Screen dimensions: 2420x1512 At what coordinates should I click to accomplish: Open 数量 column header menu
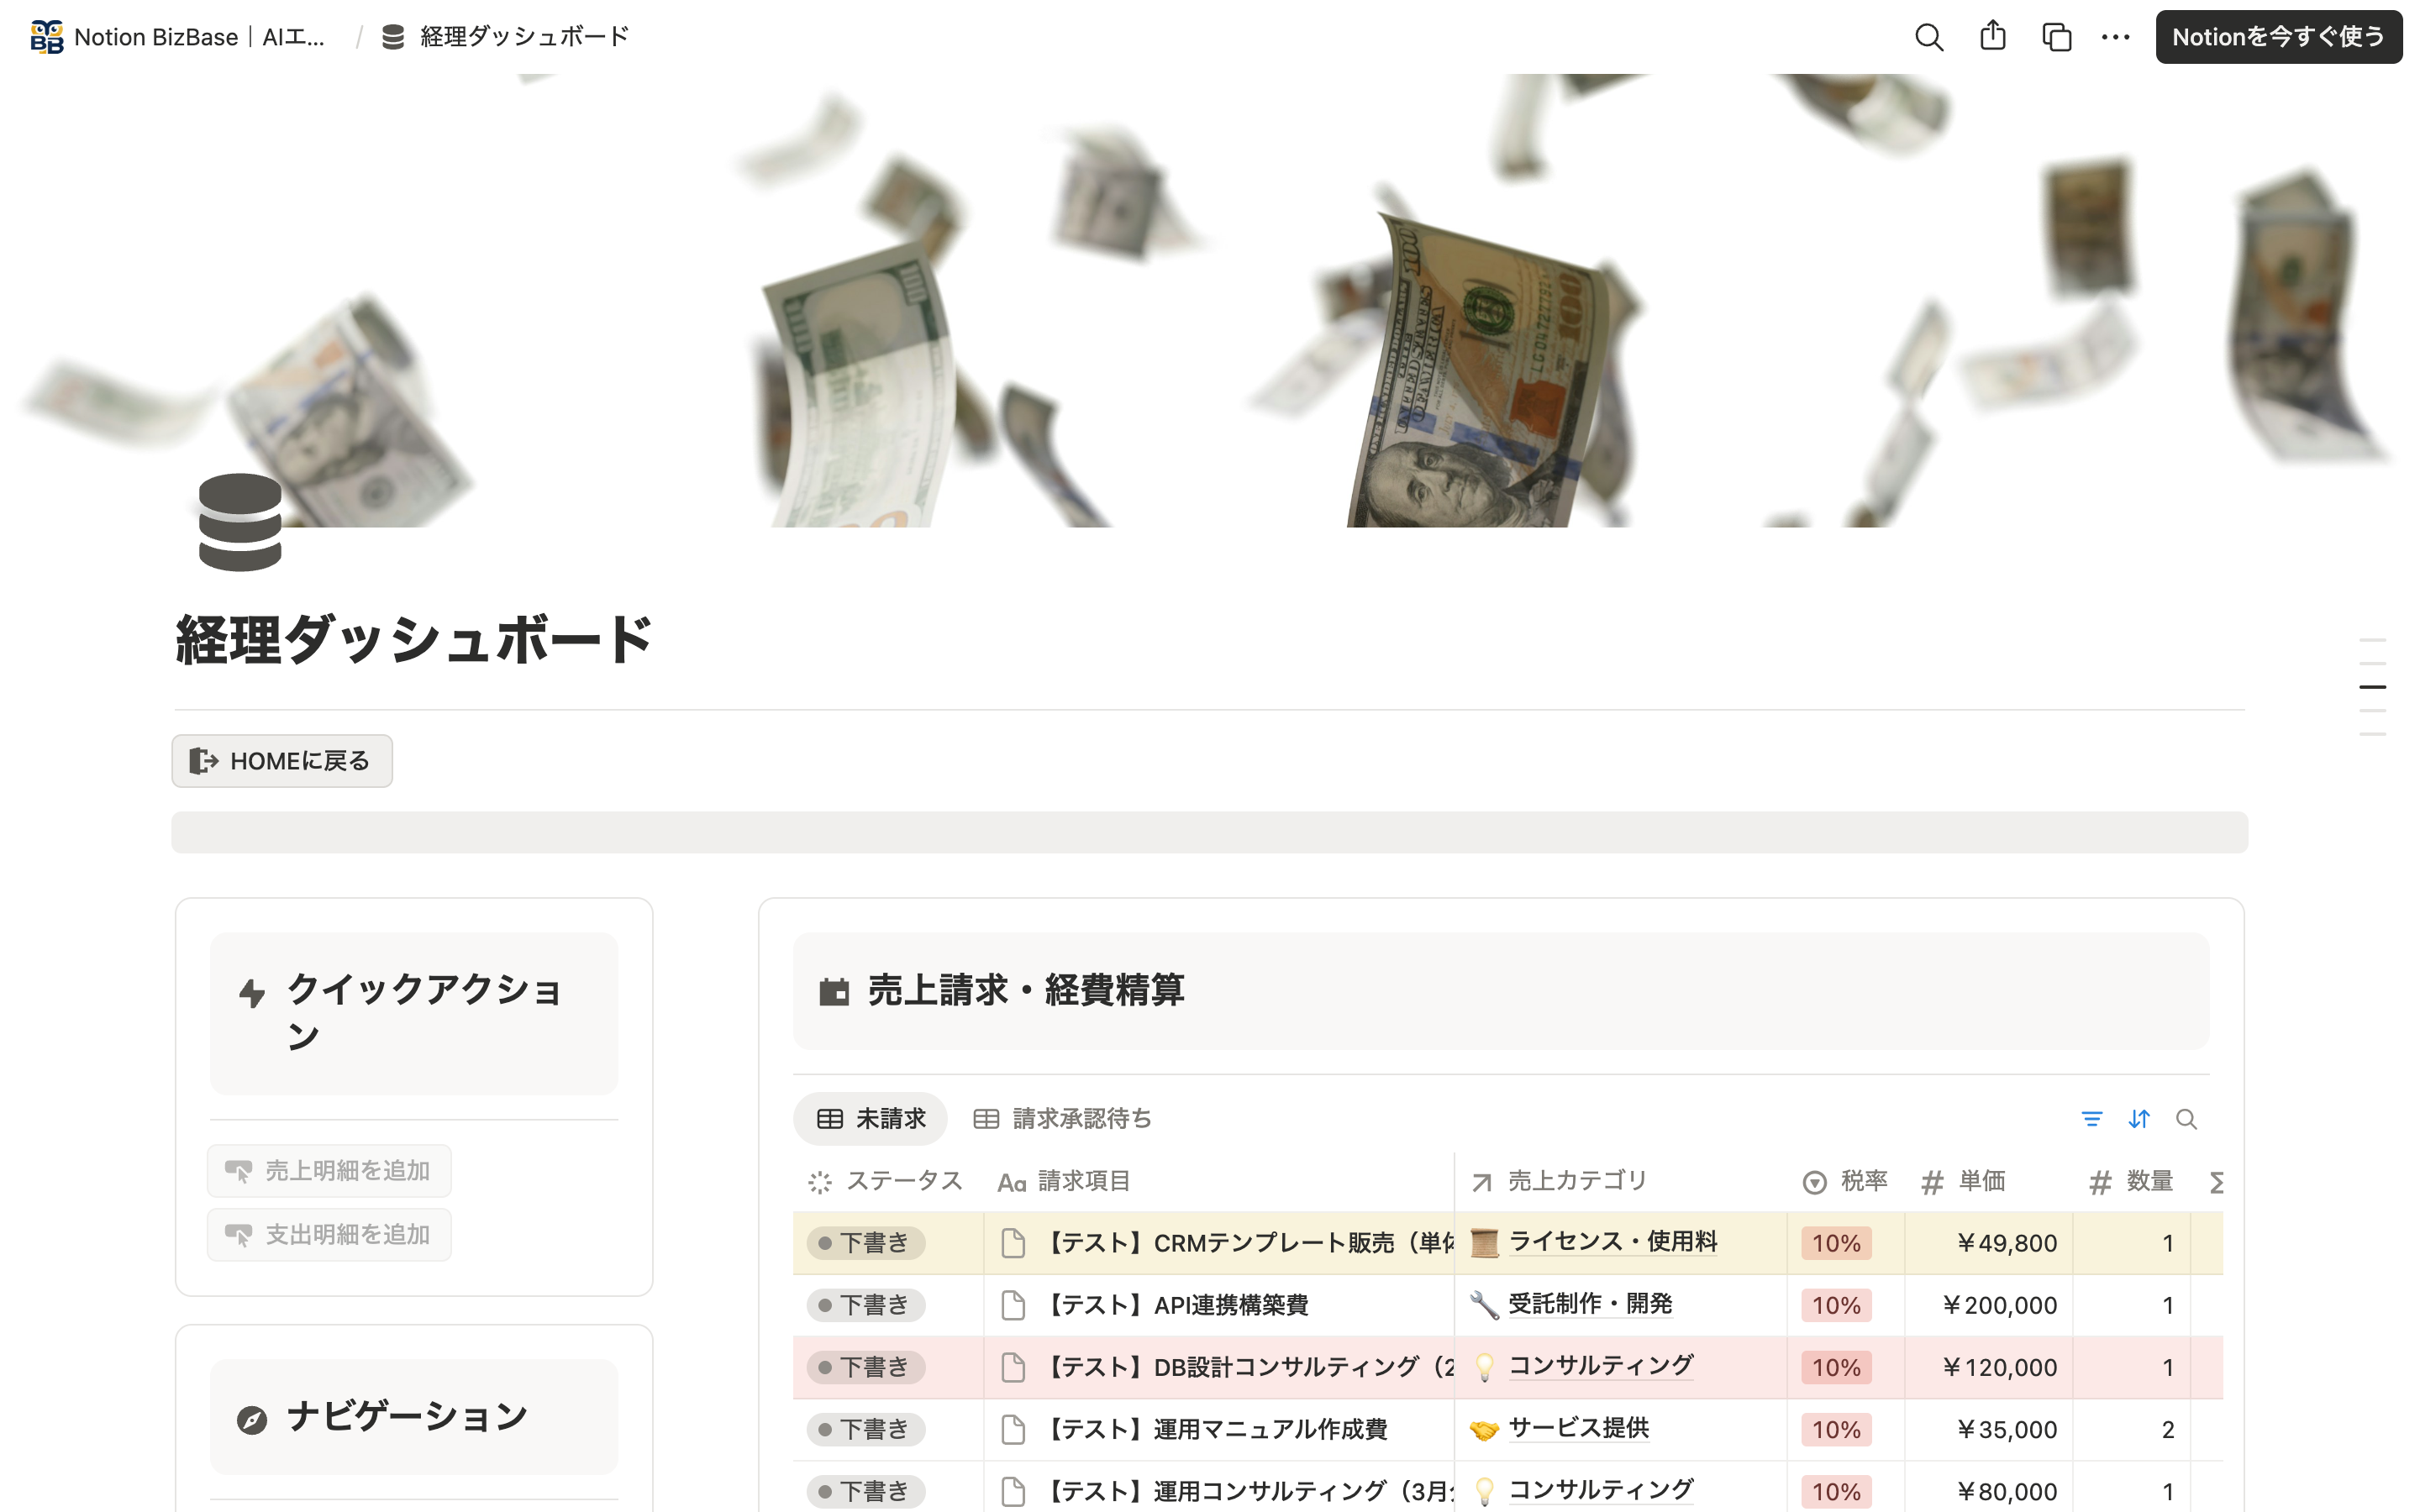(x=2132, y=1182)
